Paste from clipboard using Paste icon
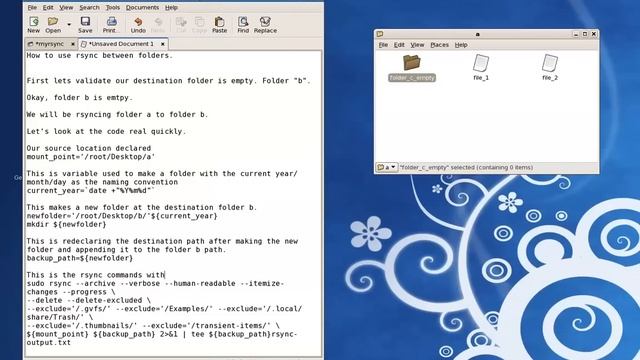Viewport: 640px width, 360px height. [x=220, y=24]
